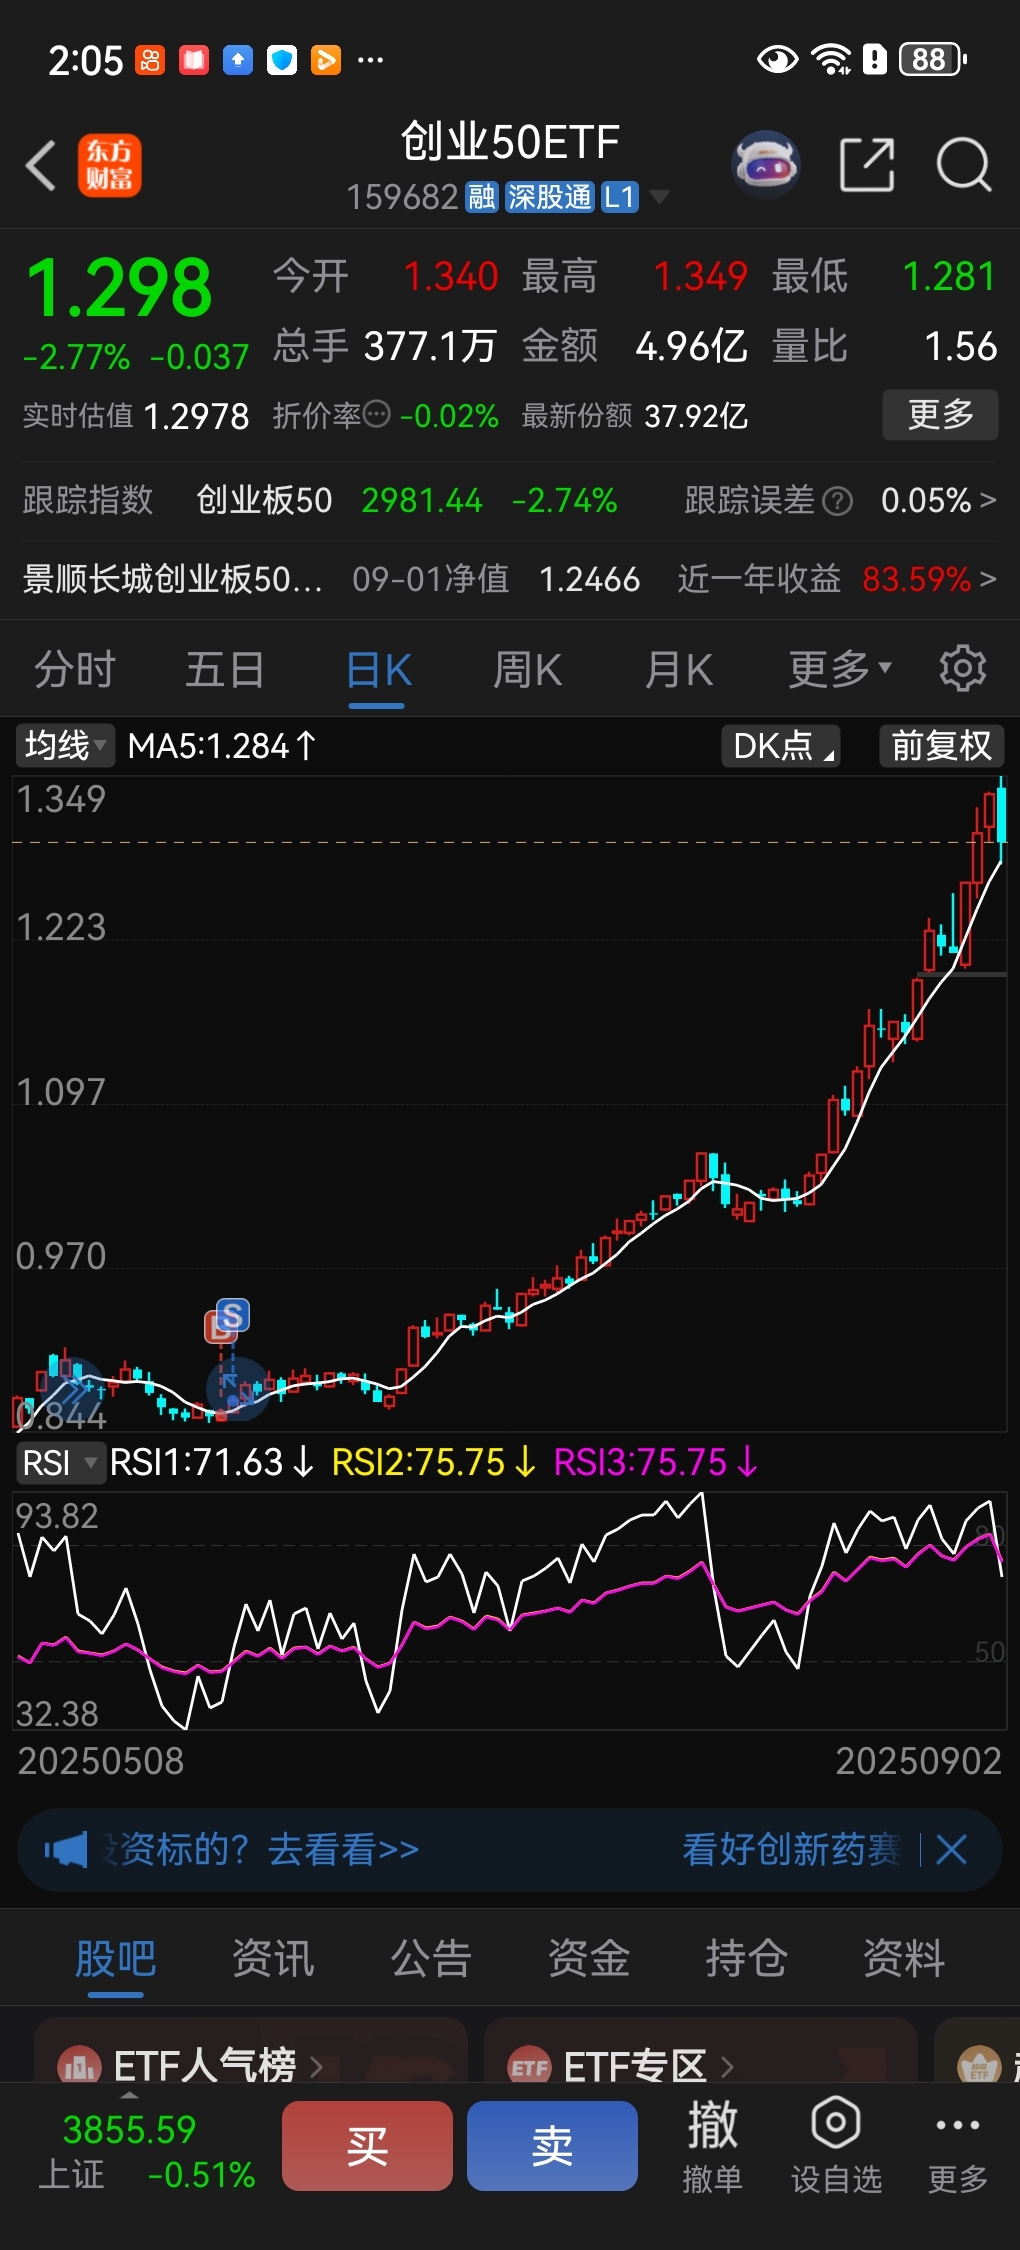Image resolution: width=1020 pixels, height=2250 pixels.
Task: Expand the DK点 options
Action: click(781, 746)
